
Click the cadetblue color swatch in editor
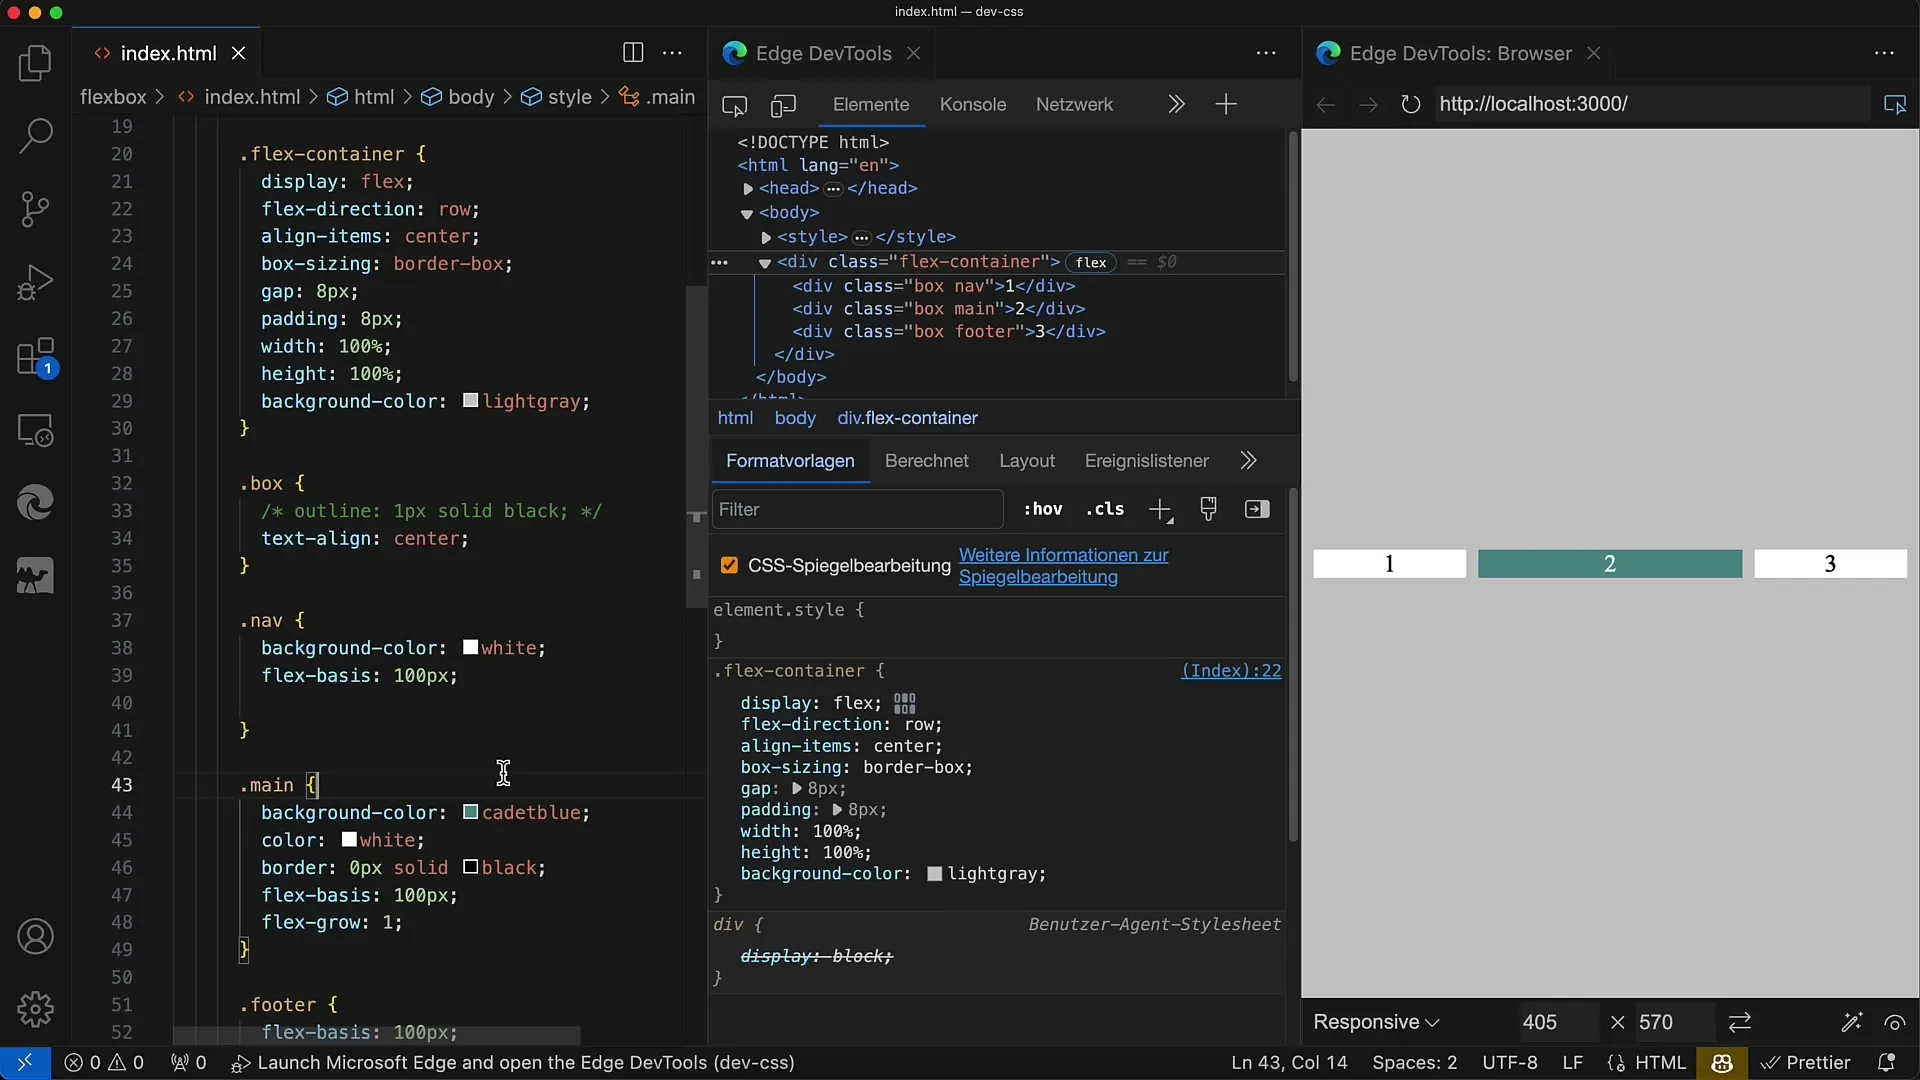[x=470, y=812]
